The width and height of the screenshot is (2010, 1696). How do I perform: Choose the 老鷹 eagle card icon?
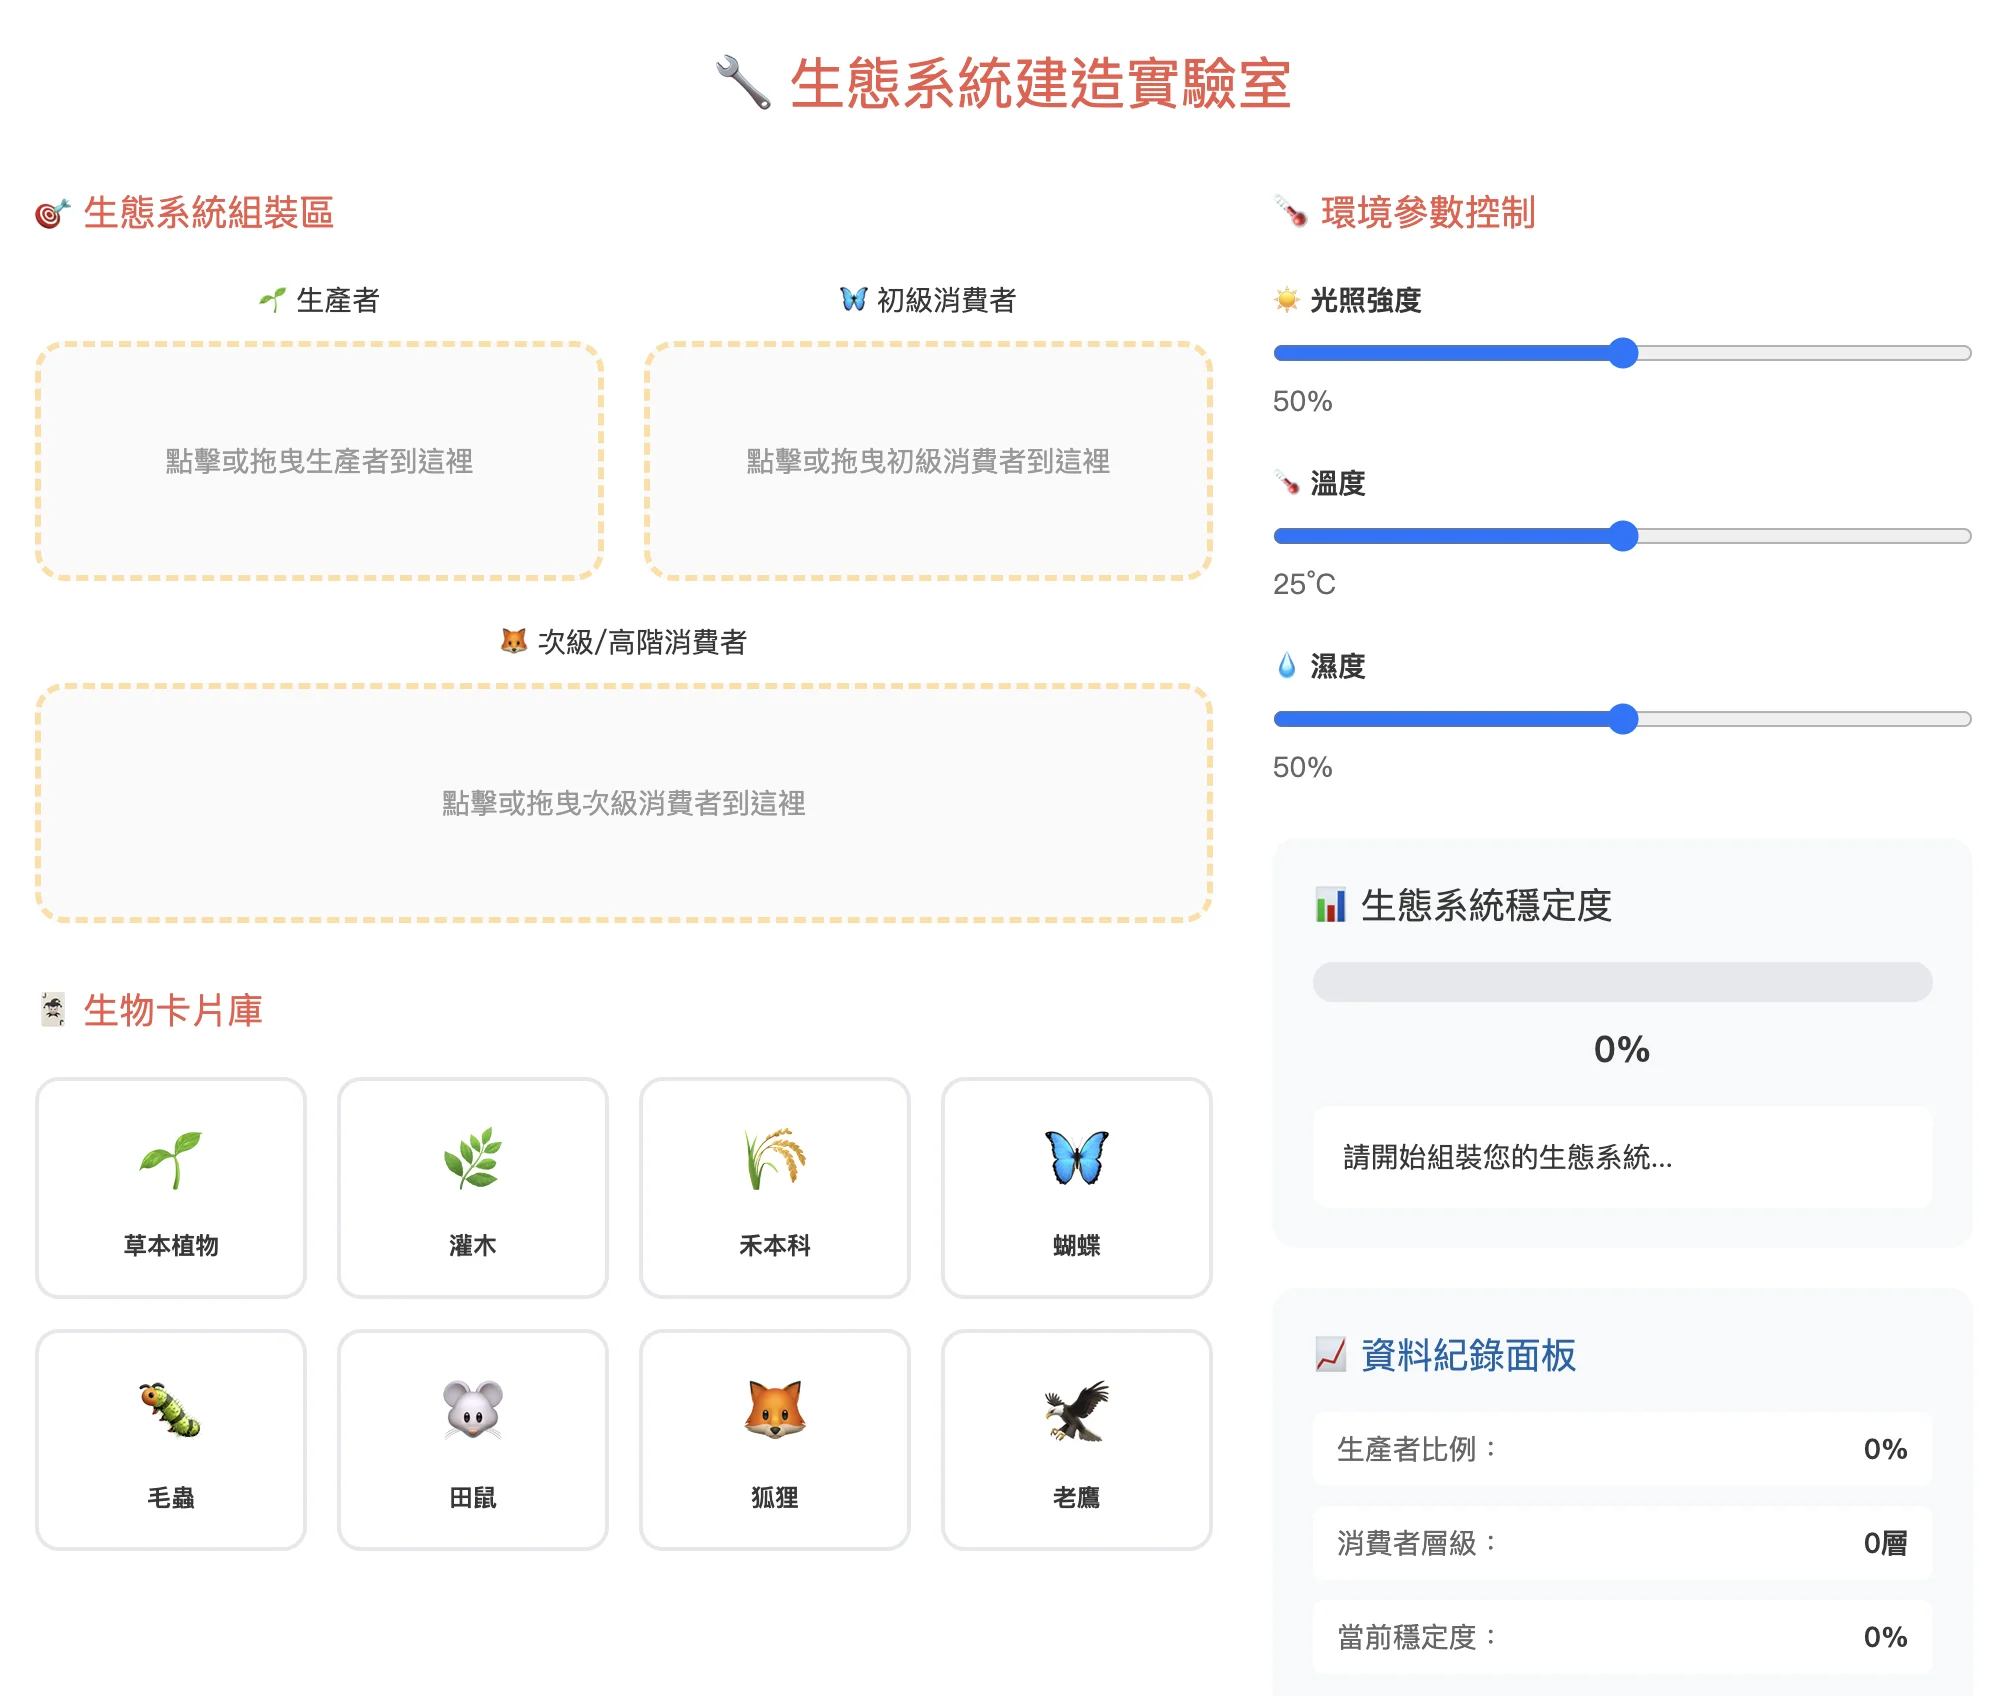[1077, 1411]
